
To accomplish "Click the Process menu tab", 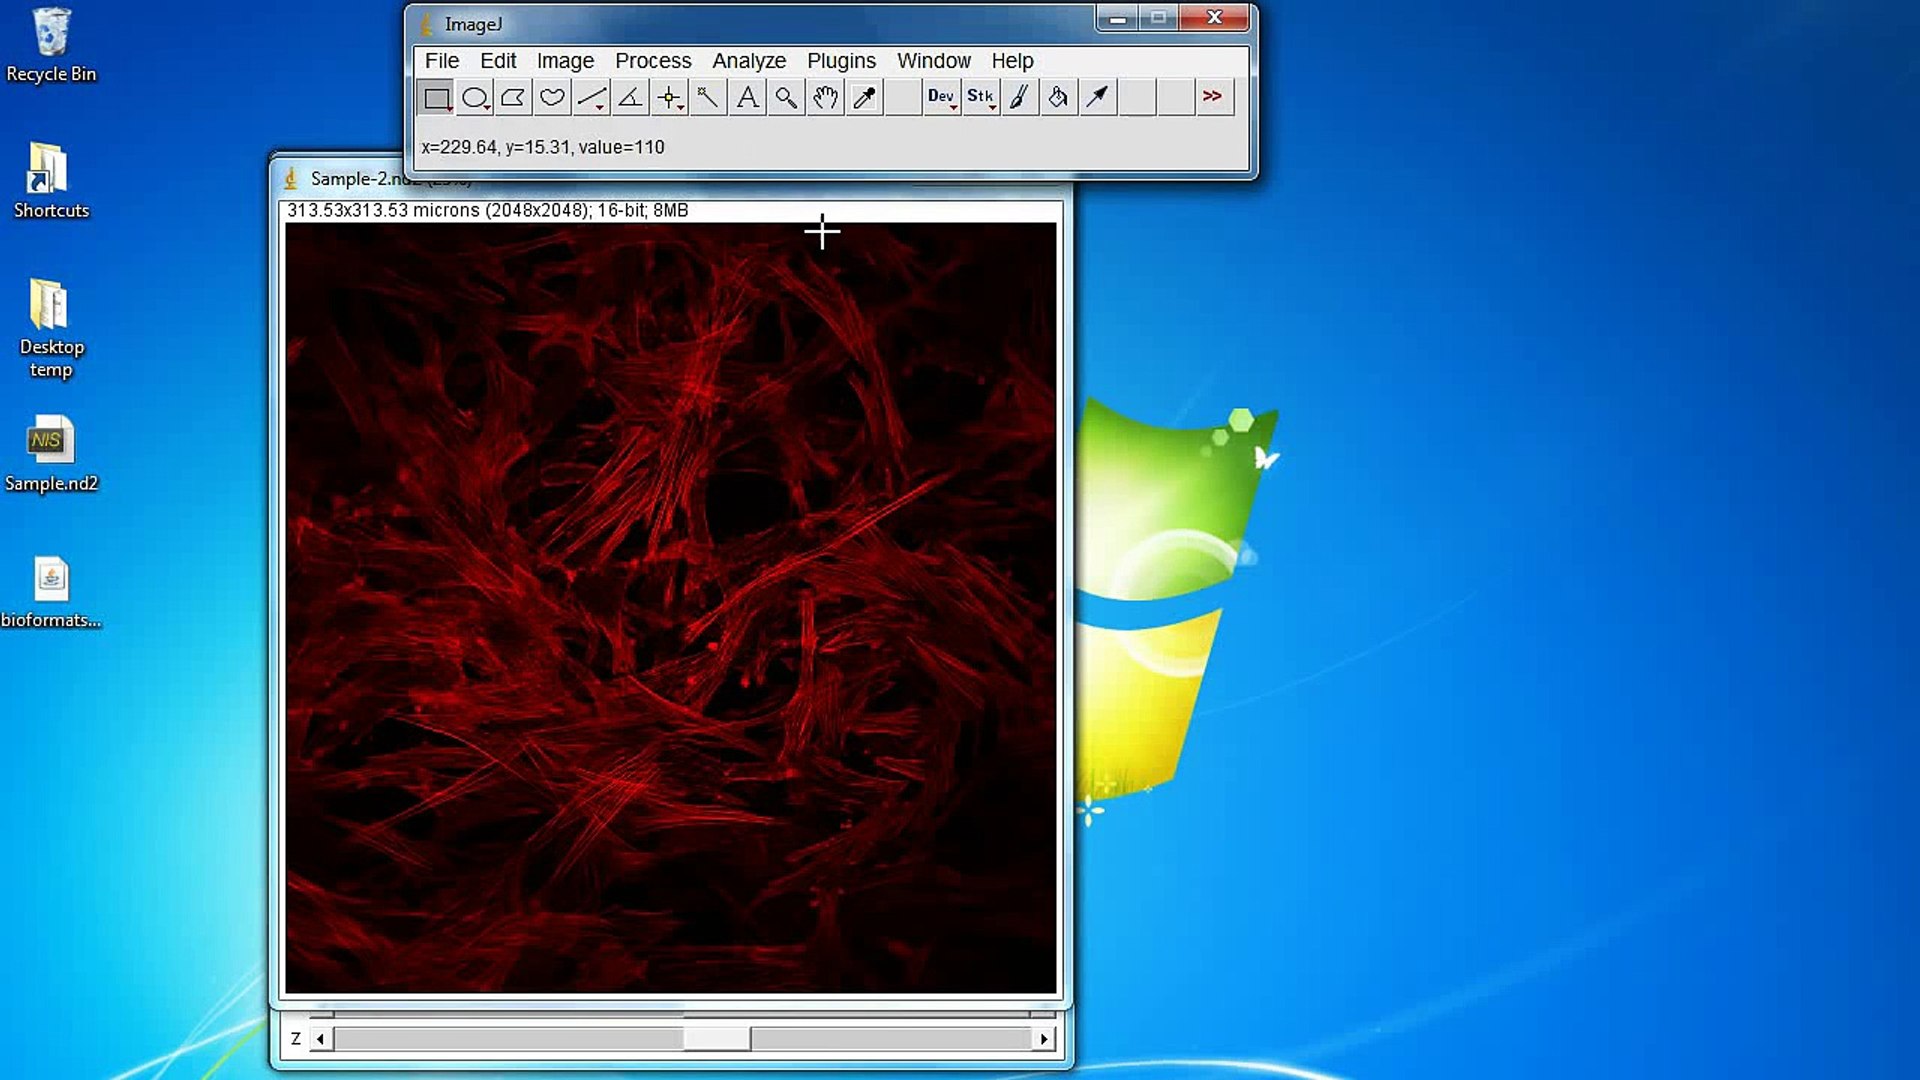I will 653,61.
